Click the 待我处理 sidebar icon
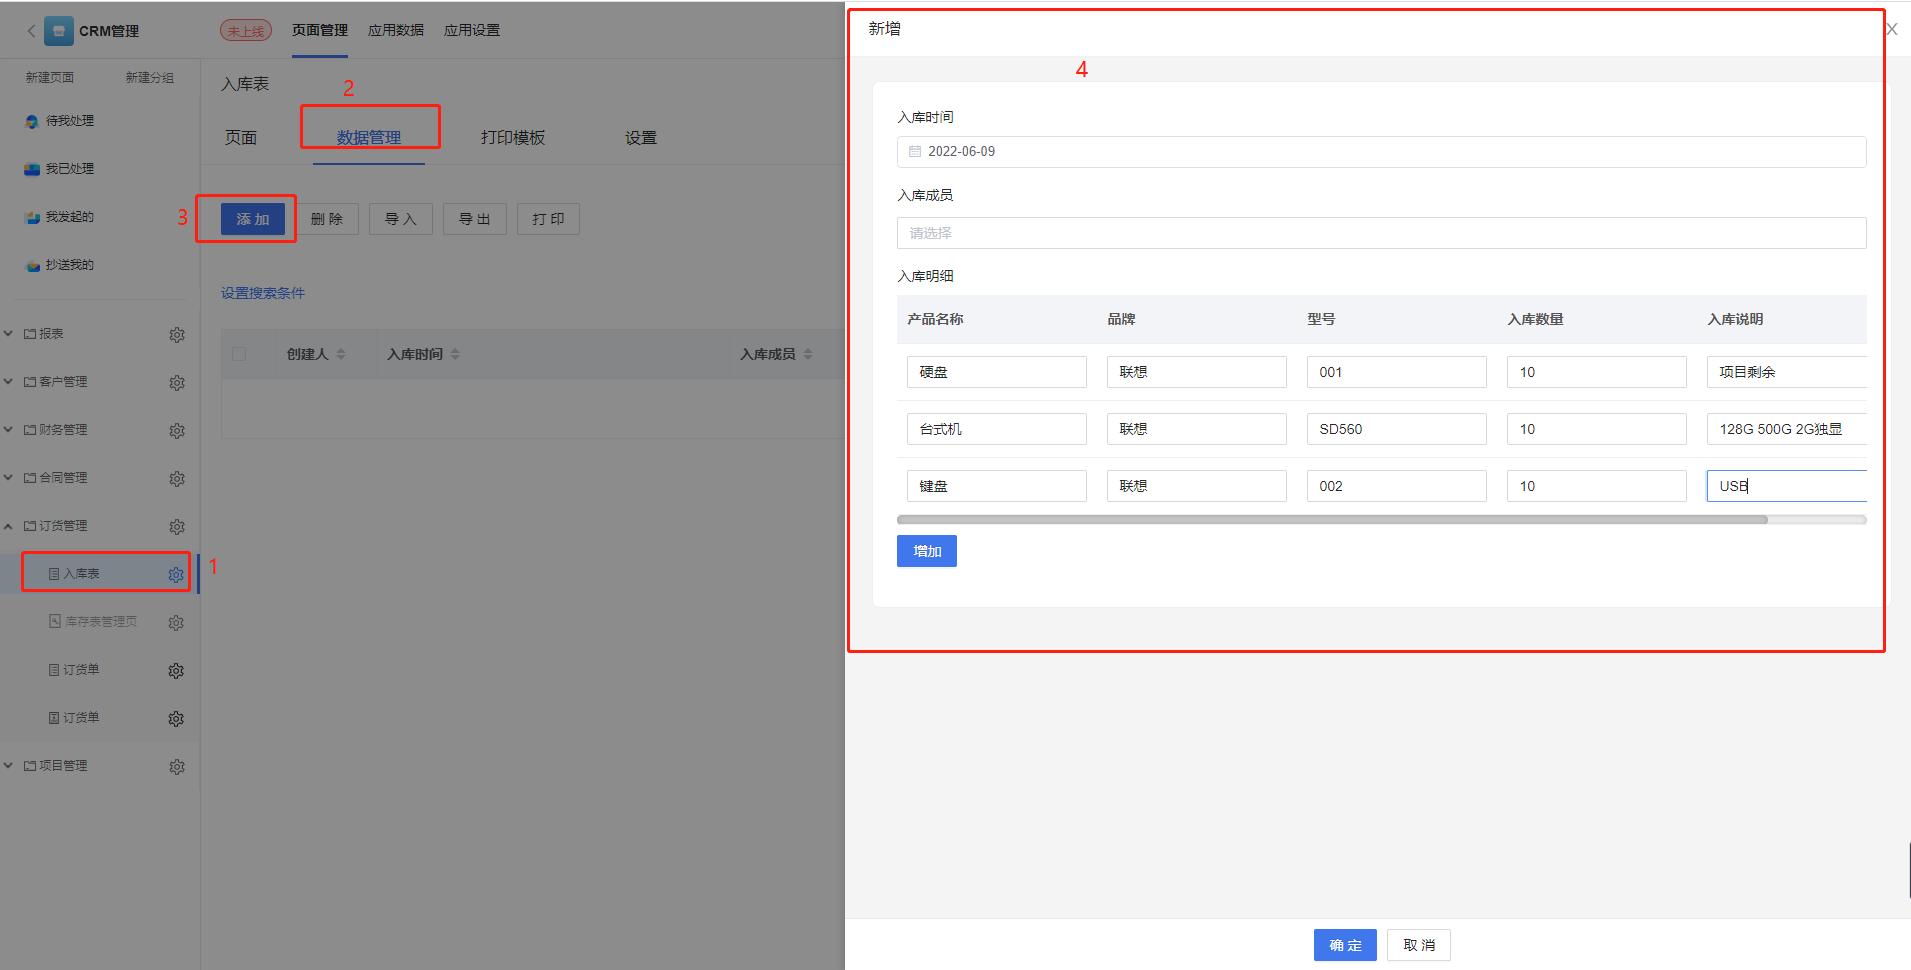Image resolution: width=1911 pixels, height=970 pixels. pos(32,121)
